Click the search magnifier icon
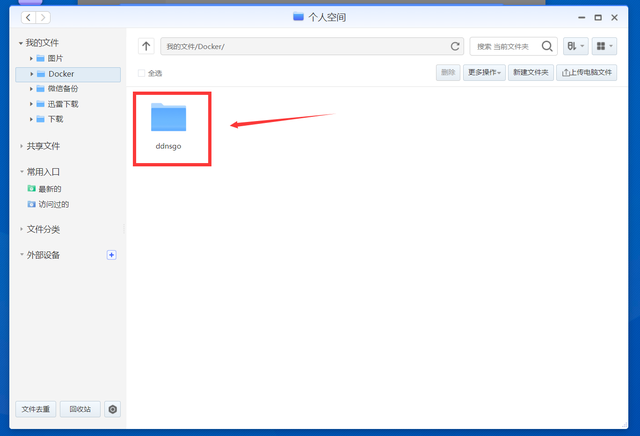Viewport: 640px width, 436px height. [x=547, y=47]
